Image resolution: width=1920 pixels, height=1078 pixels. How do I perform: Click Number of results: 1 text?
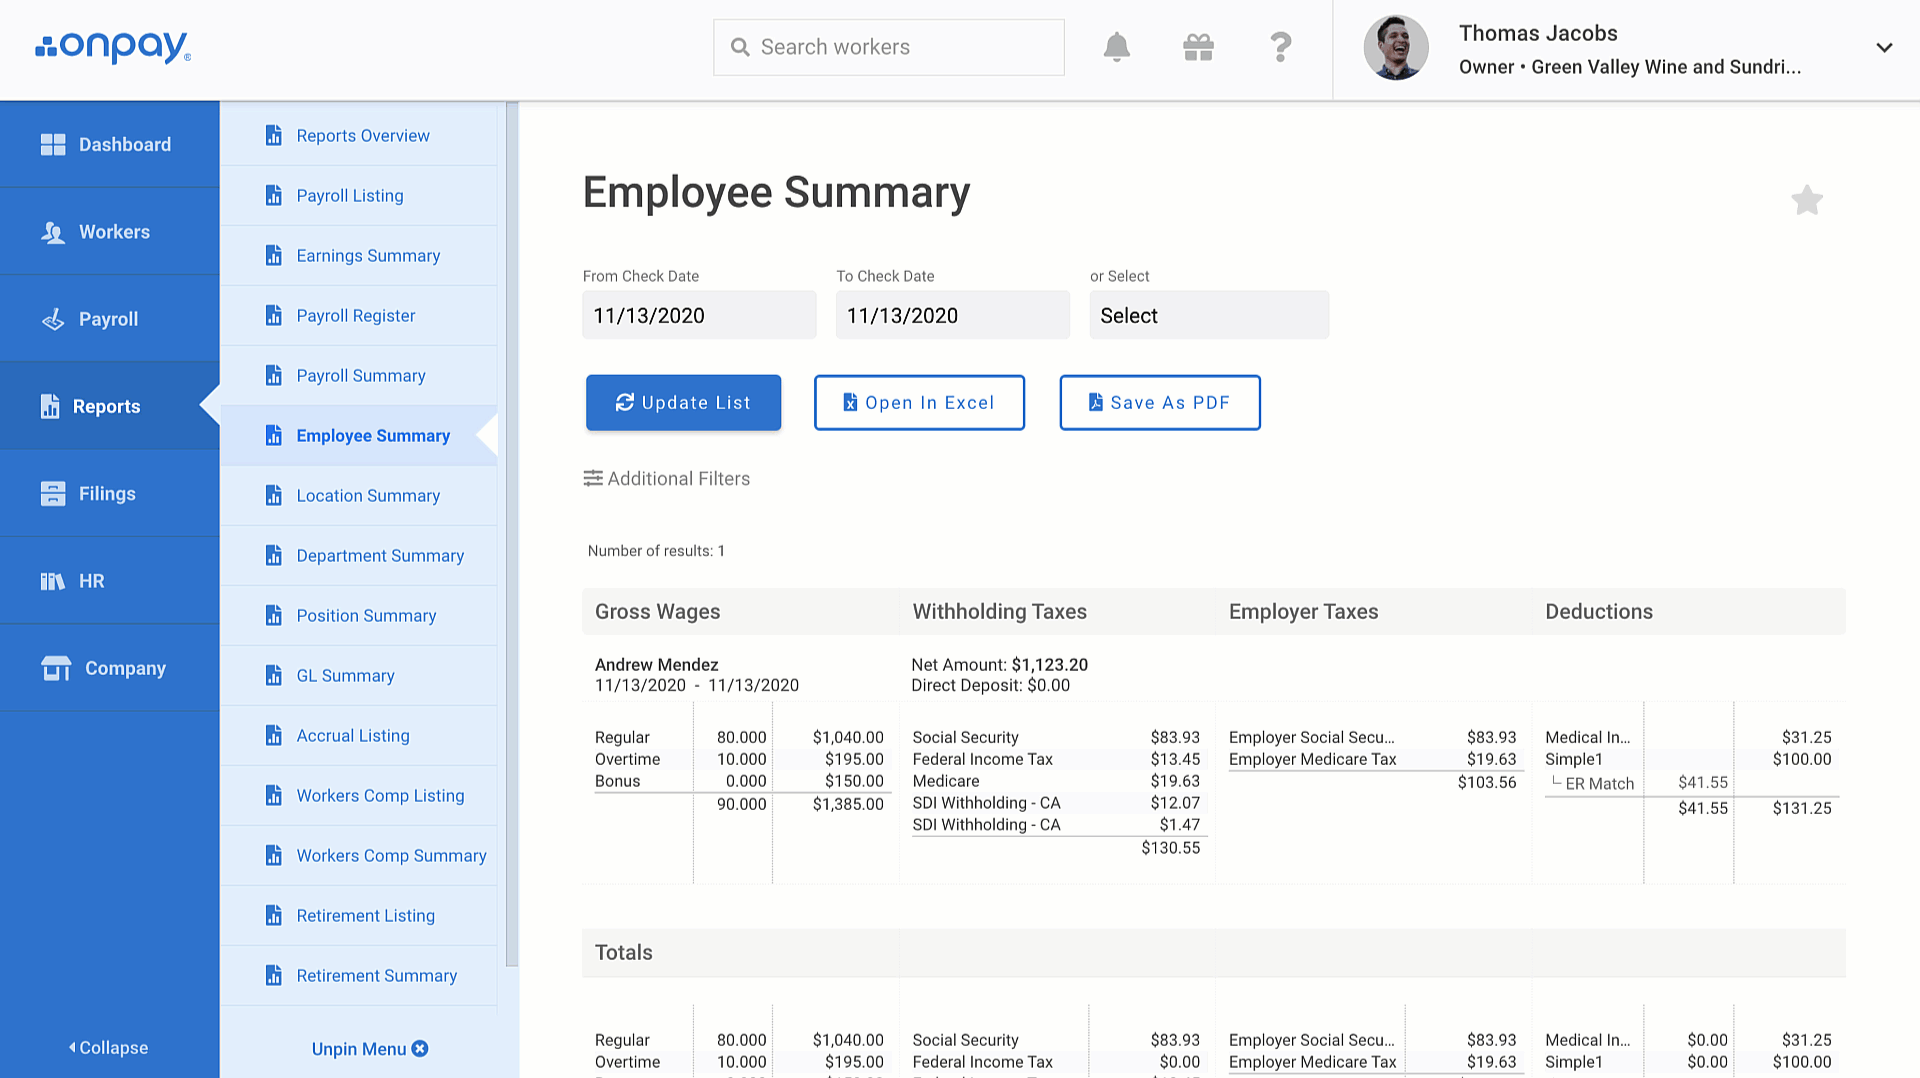pos(656,551)
